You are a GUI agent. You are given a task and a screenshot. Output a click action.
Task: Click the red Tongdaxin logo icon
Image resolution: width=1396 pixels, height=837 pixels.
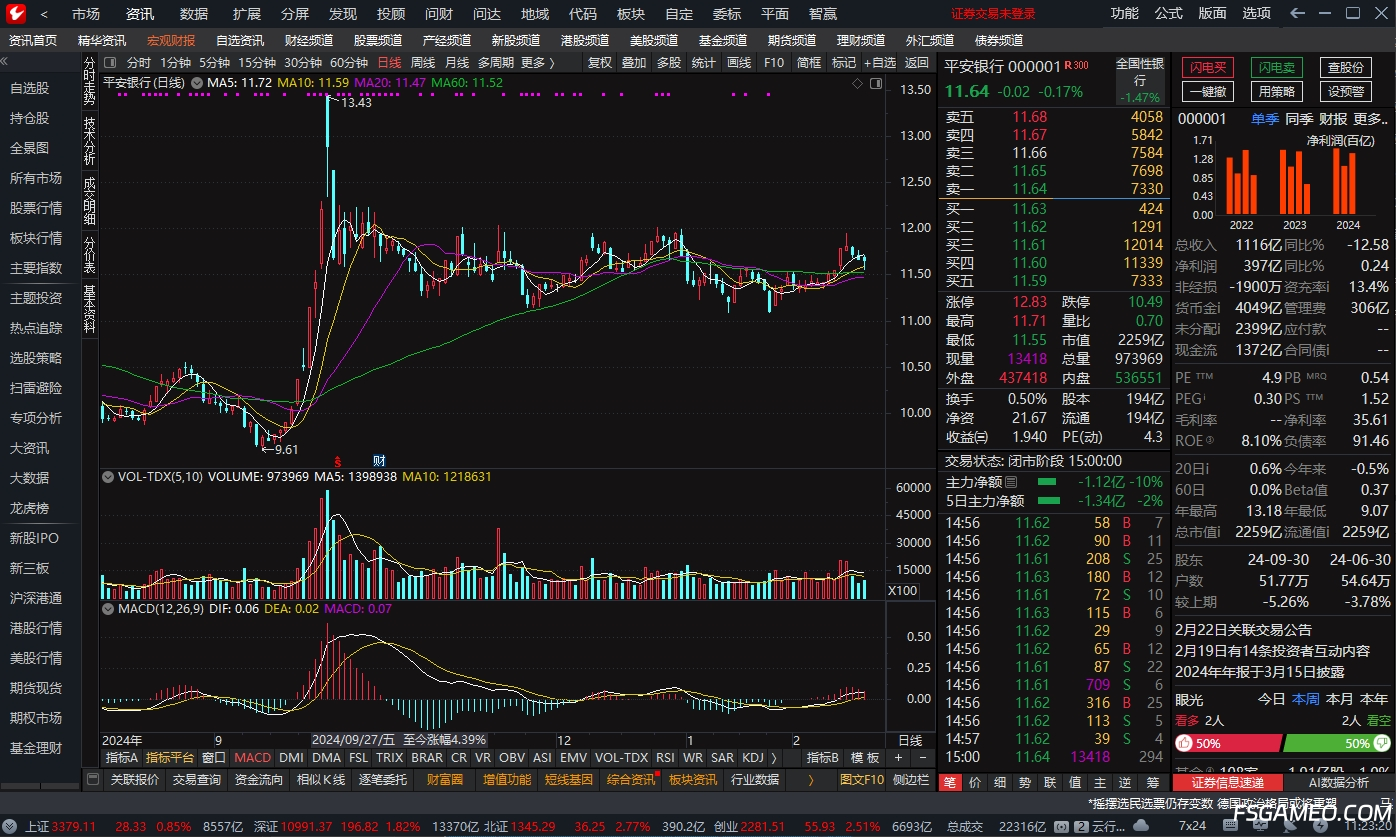[x=15, y=13]
